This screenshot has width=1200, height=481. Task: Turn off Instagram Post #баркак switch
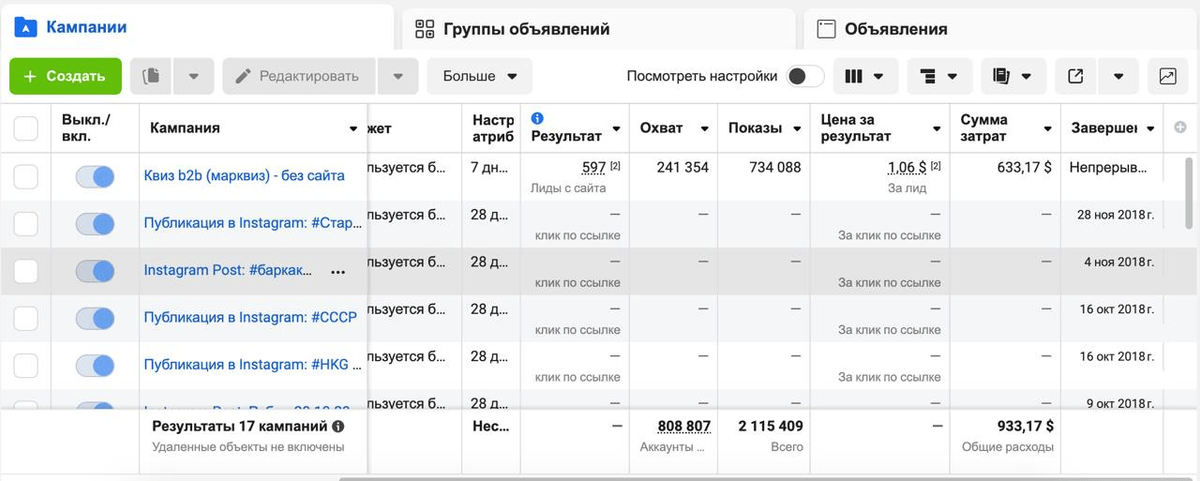[x=95, y=271]
